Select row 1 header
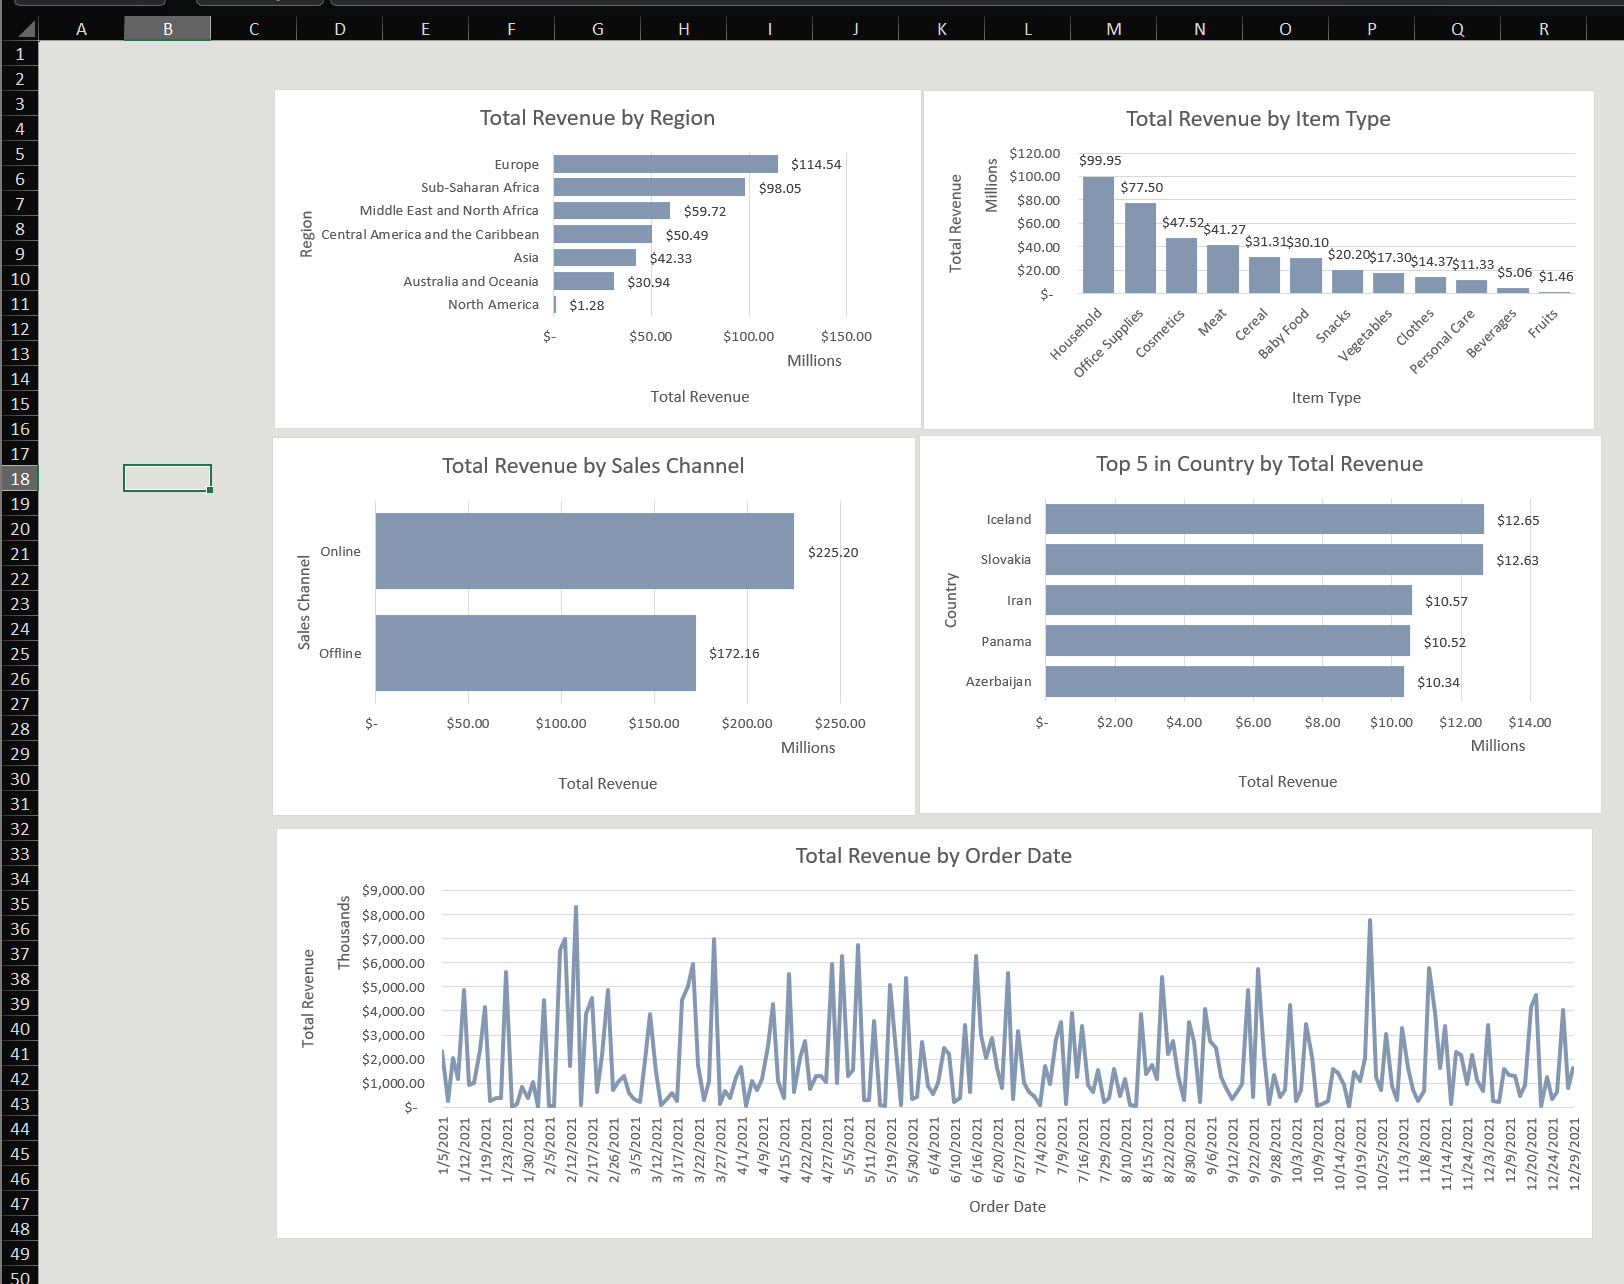This screenshot has width=1624, height=1284. pos(19,54)
